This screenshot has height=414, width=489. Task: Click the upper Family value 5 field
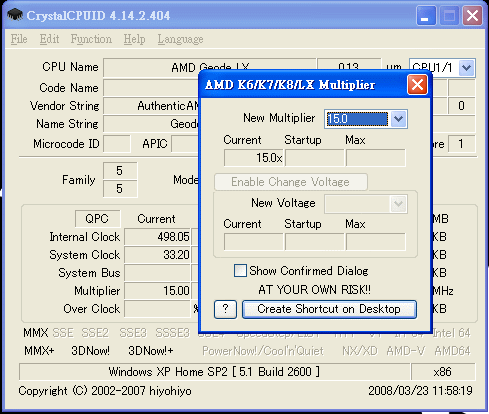coord(120,171)
